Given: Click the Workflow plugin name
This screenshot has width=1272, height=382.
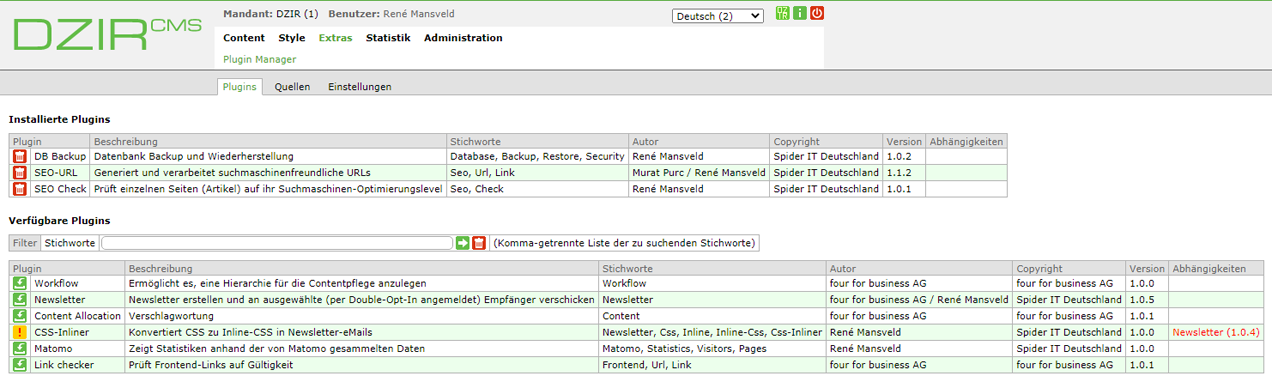Looking at the screenshot, I should point(56,284).
